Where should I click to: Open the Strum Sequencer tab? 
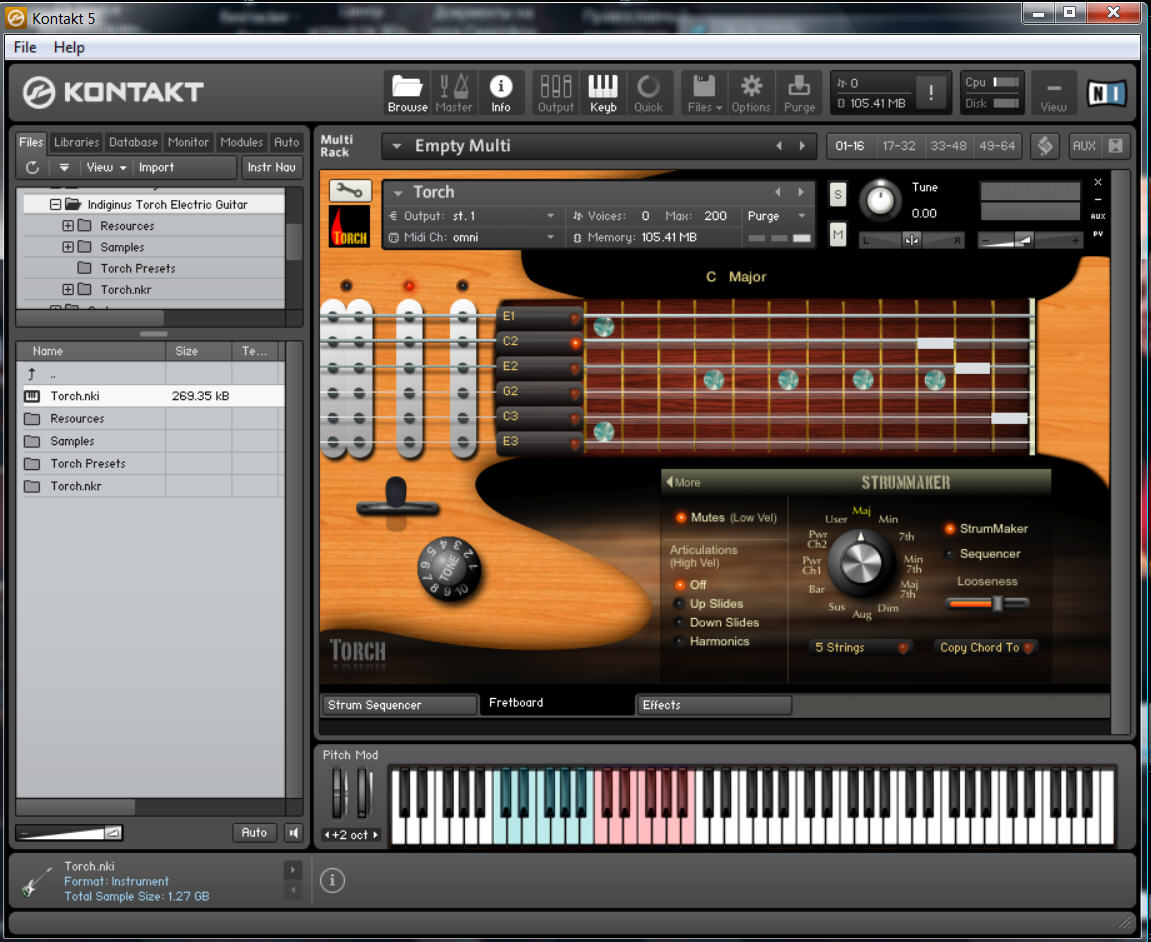(x=399, y=705)
